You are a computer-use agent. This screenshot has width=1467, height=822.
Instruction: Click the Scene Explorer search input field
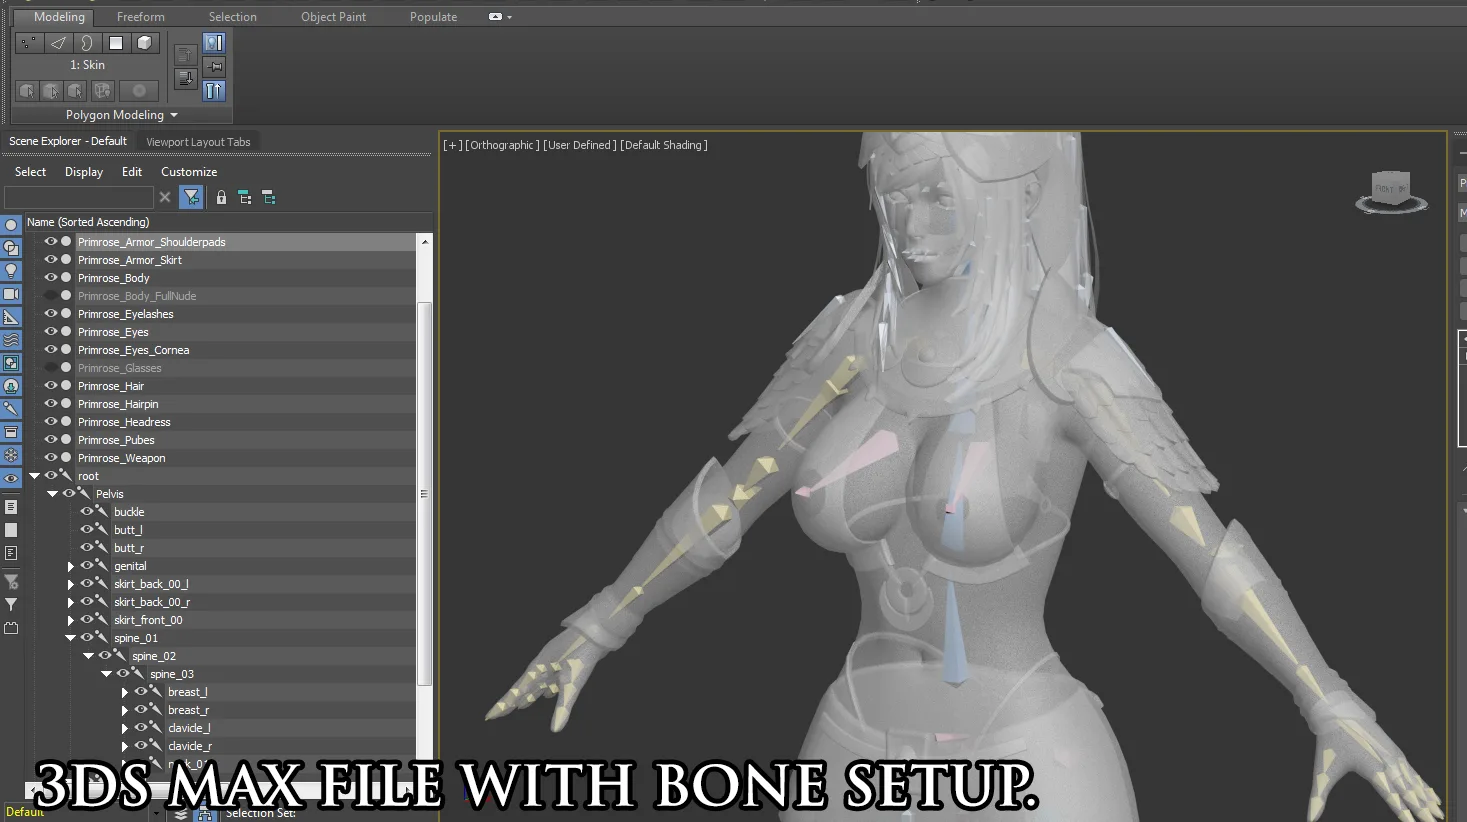point(79,197)
